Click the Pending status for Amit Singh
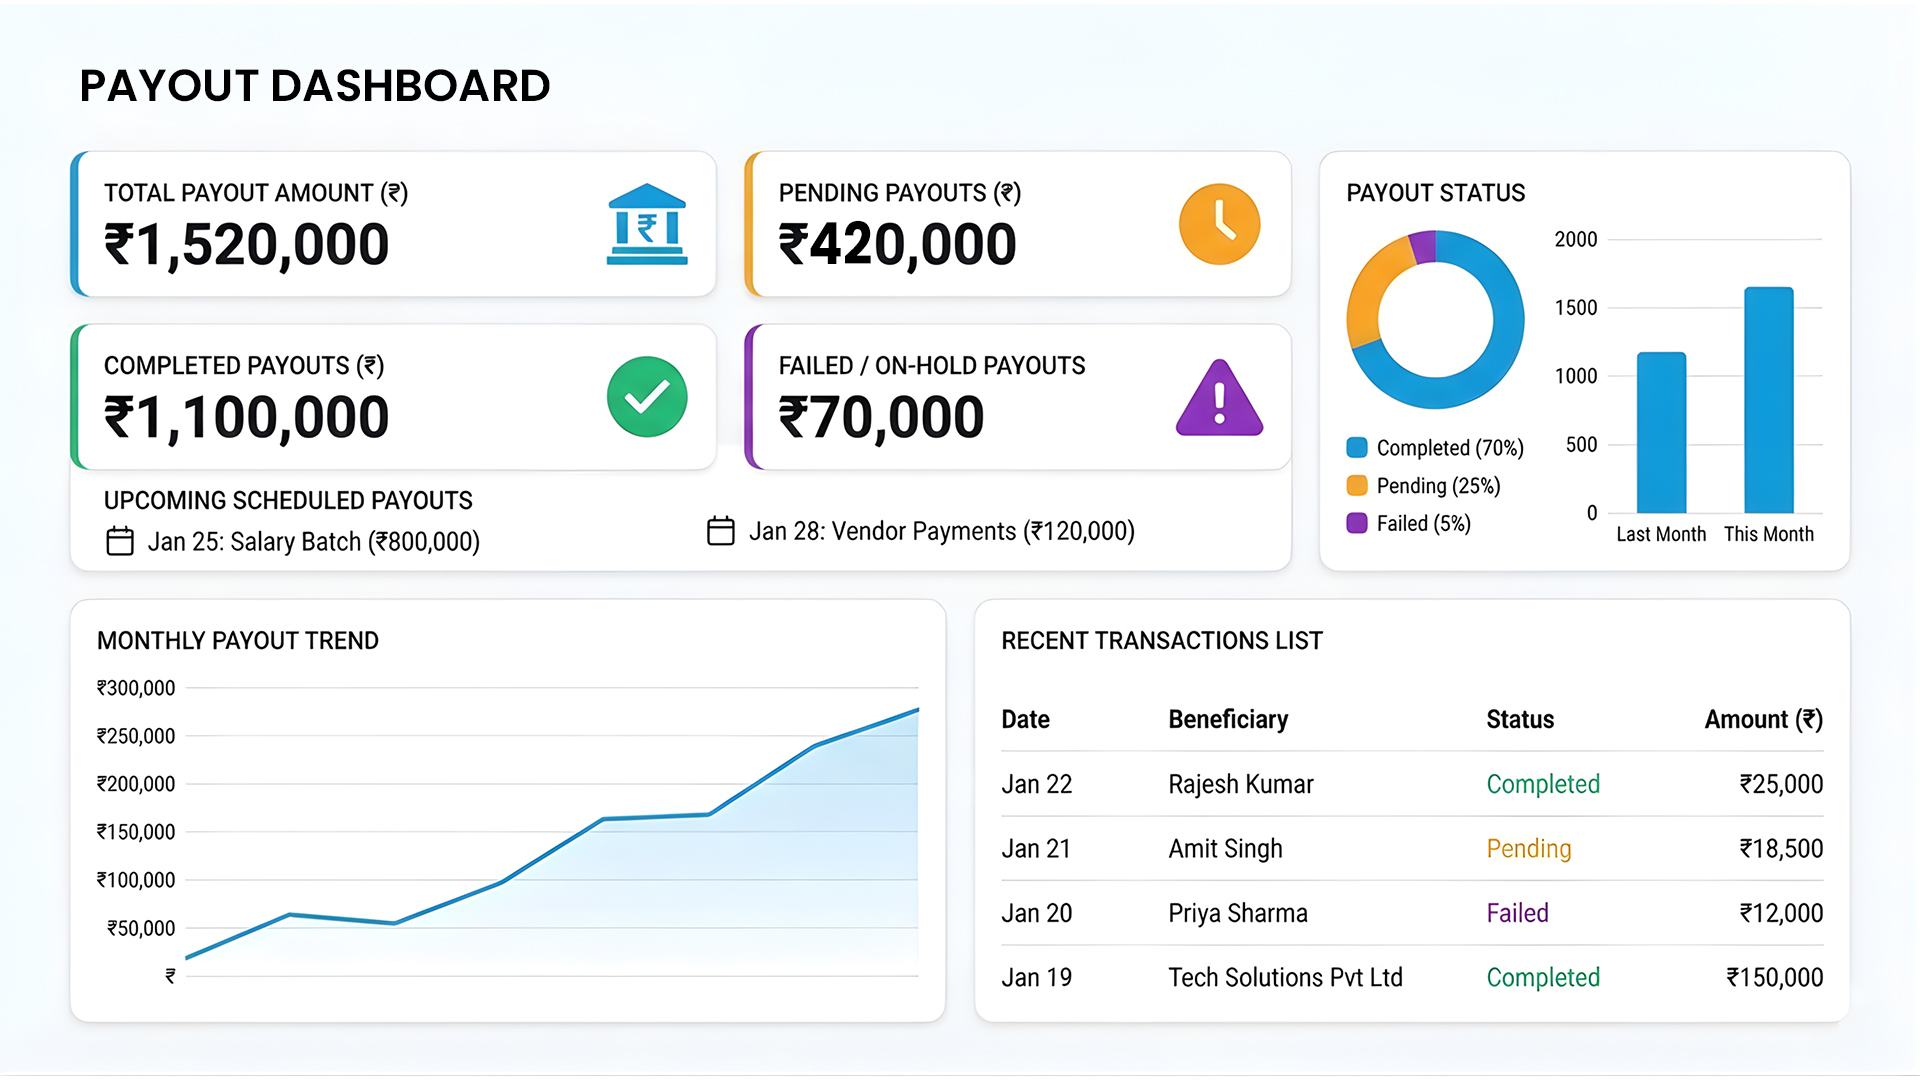Screen dimensions: 1920x1080 click(1529, 848)
